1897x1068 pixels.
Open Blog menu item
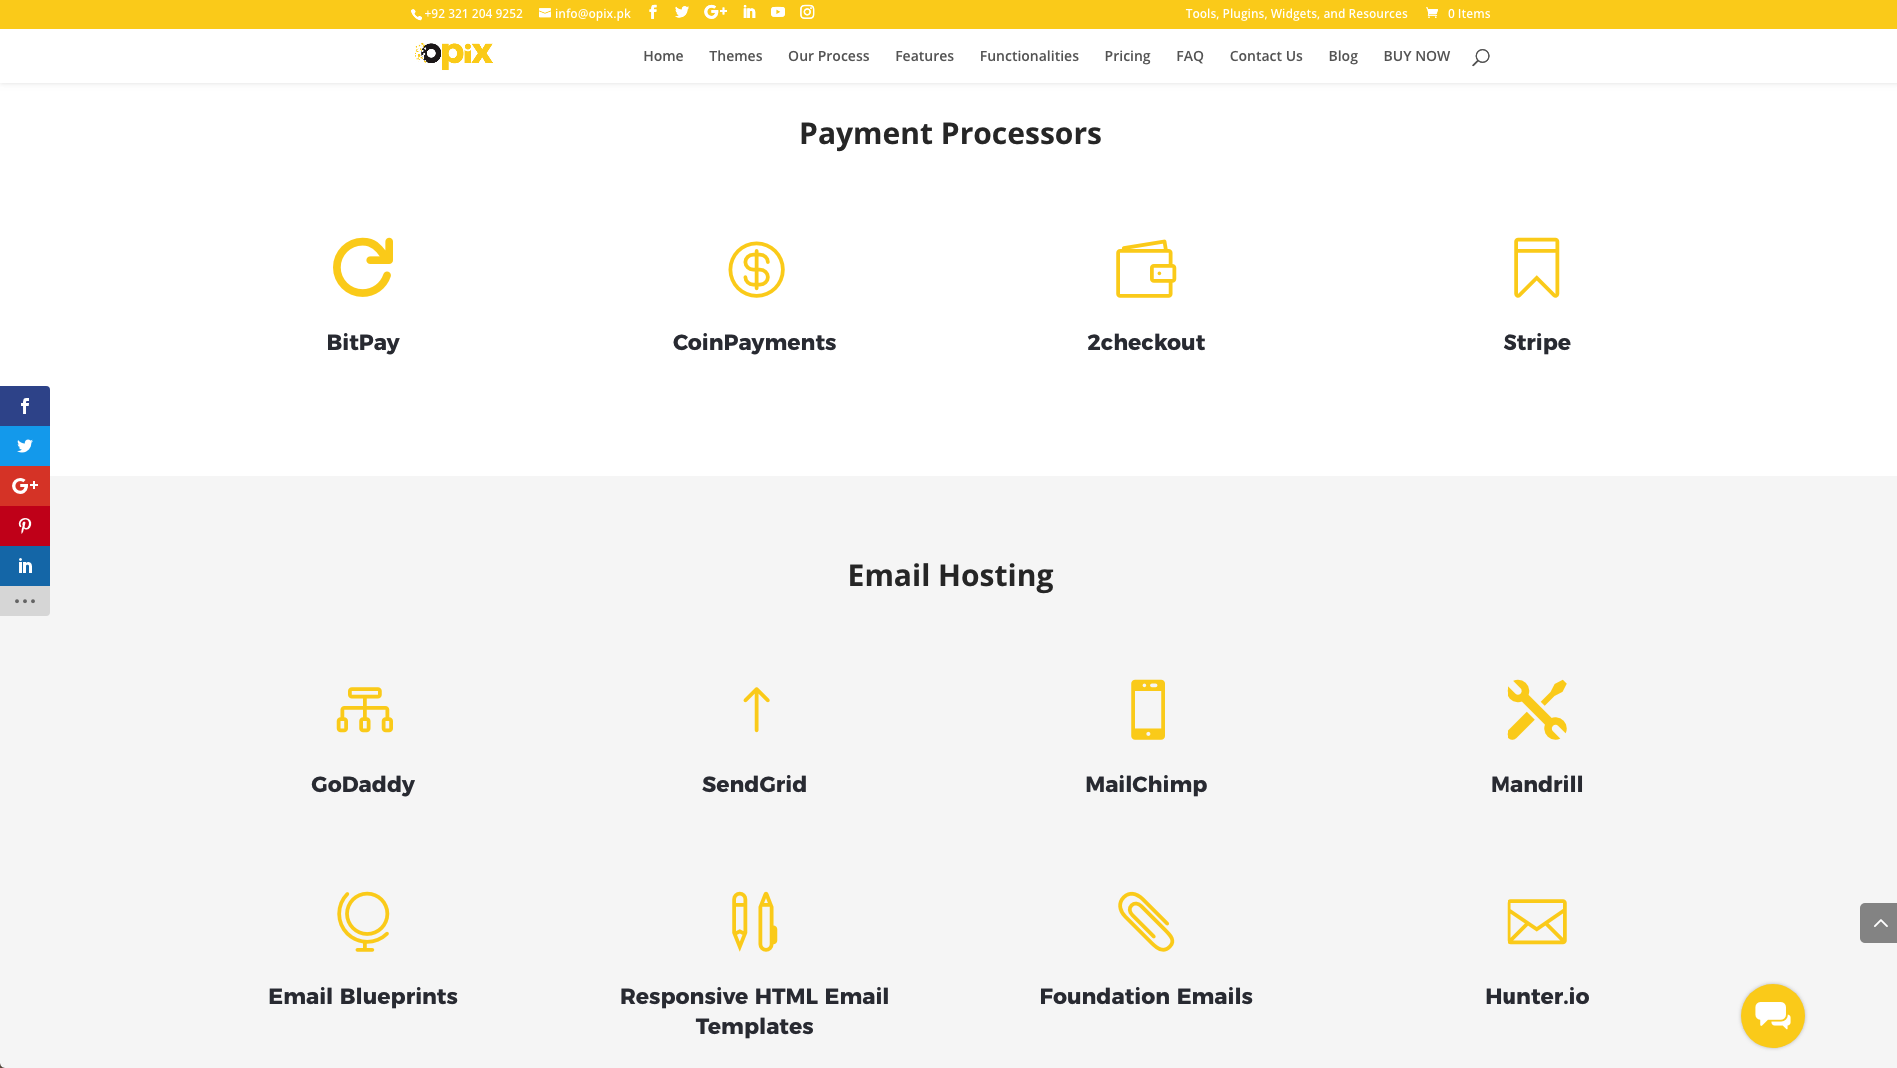[x=1343, y=56]
